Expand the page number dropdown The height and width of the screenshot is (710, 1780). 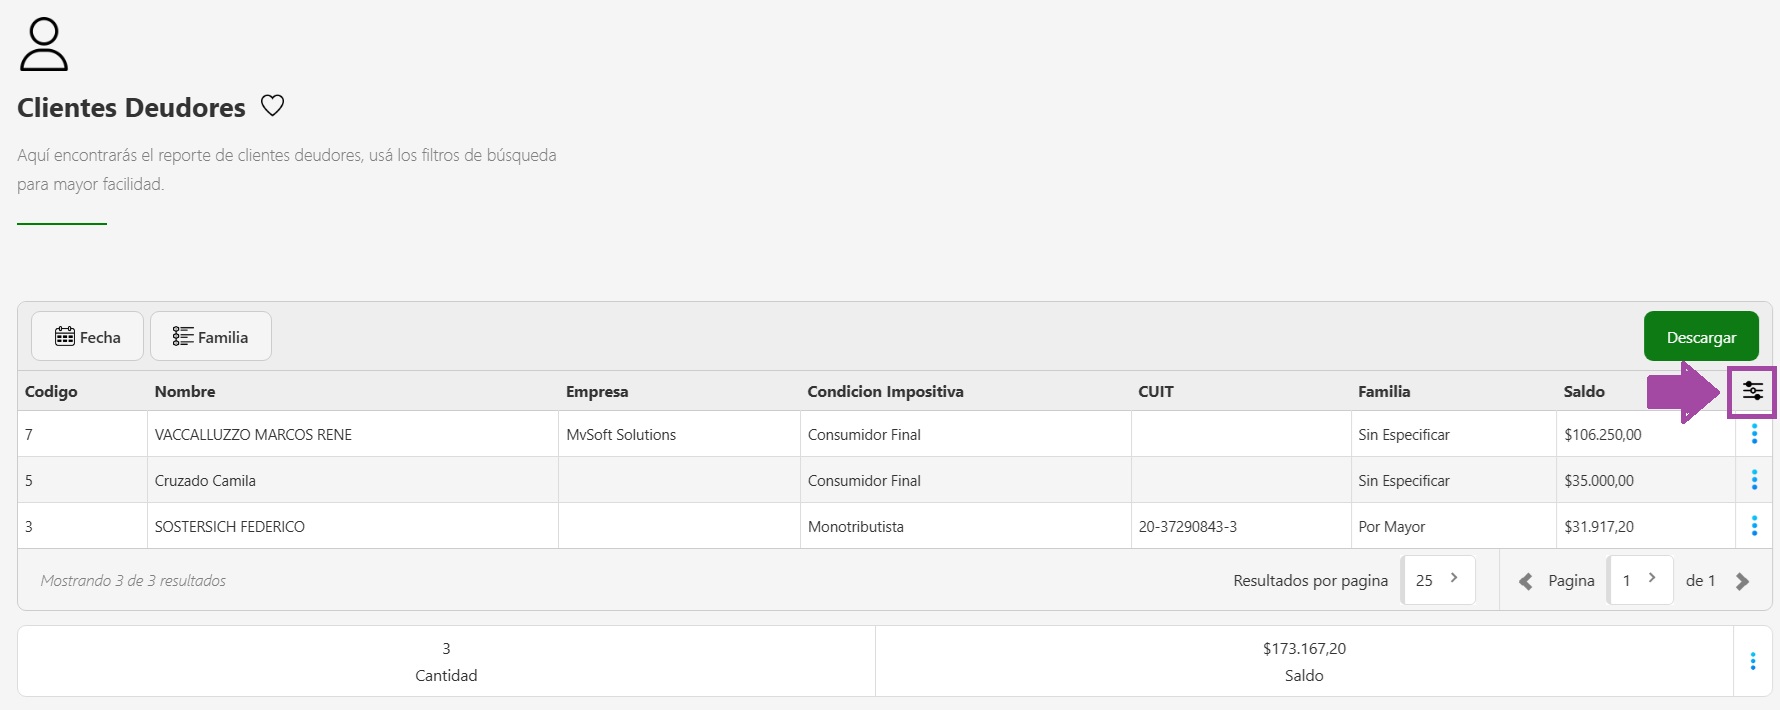1639,580
